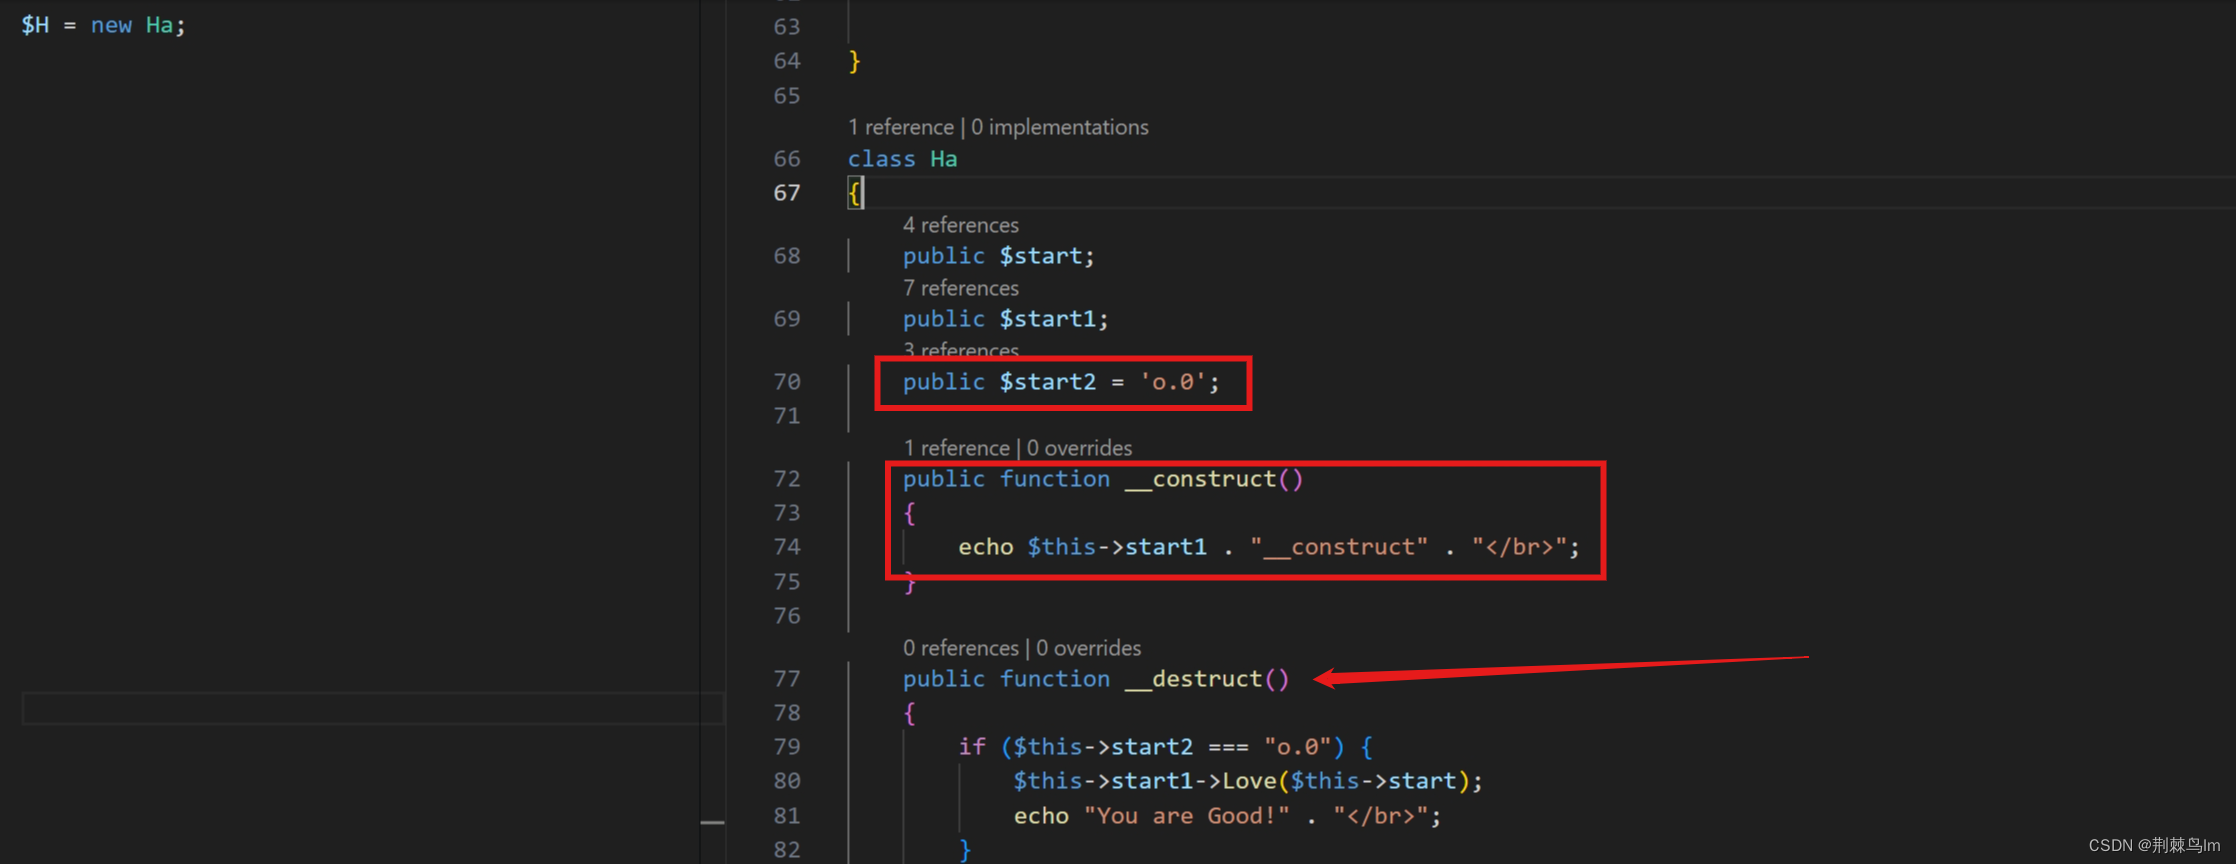
Task: Click '$this->start' argument on line 80
Action: coord(1373,781)
